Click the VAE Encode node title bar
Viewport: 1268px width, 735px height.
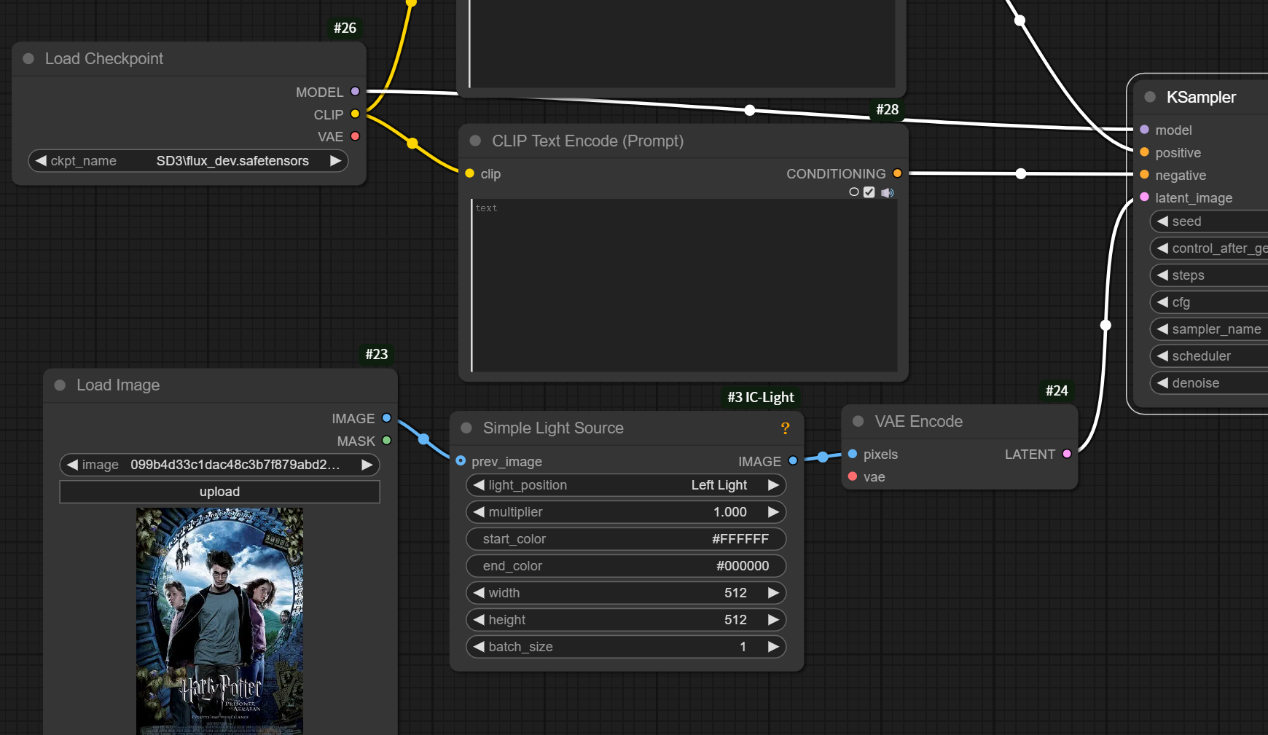pos(918,421)
